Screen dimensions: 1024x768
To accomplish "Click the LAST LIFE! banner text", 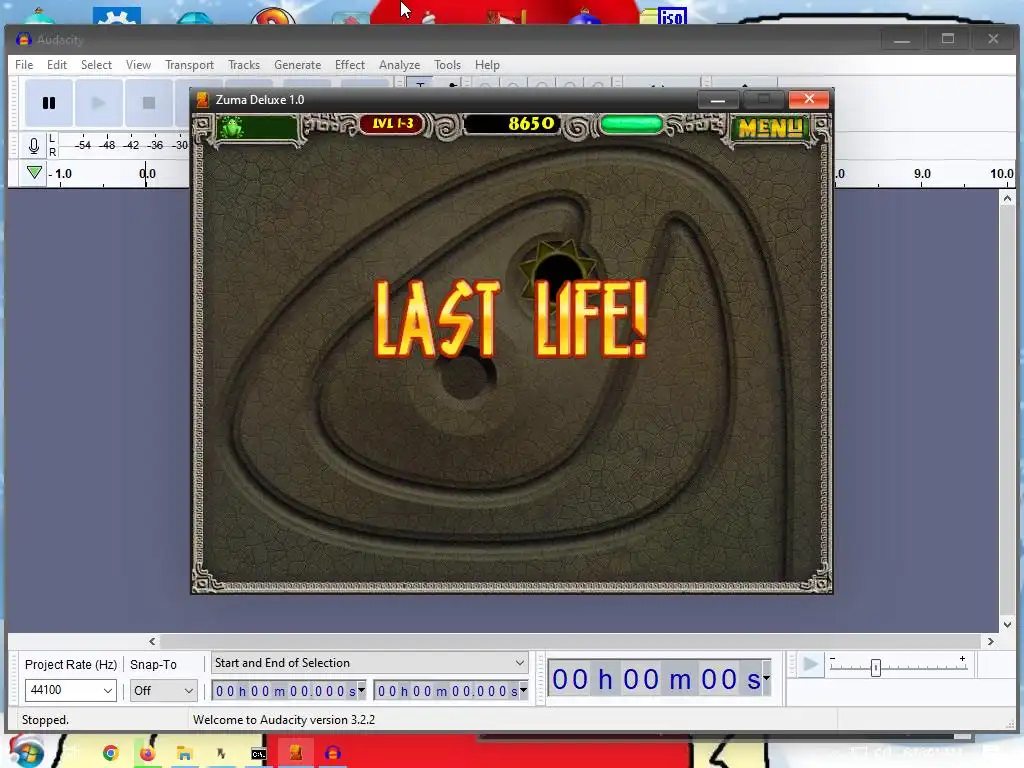I will 511,319.
